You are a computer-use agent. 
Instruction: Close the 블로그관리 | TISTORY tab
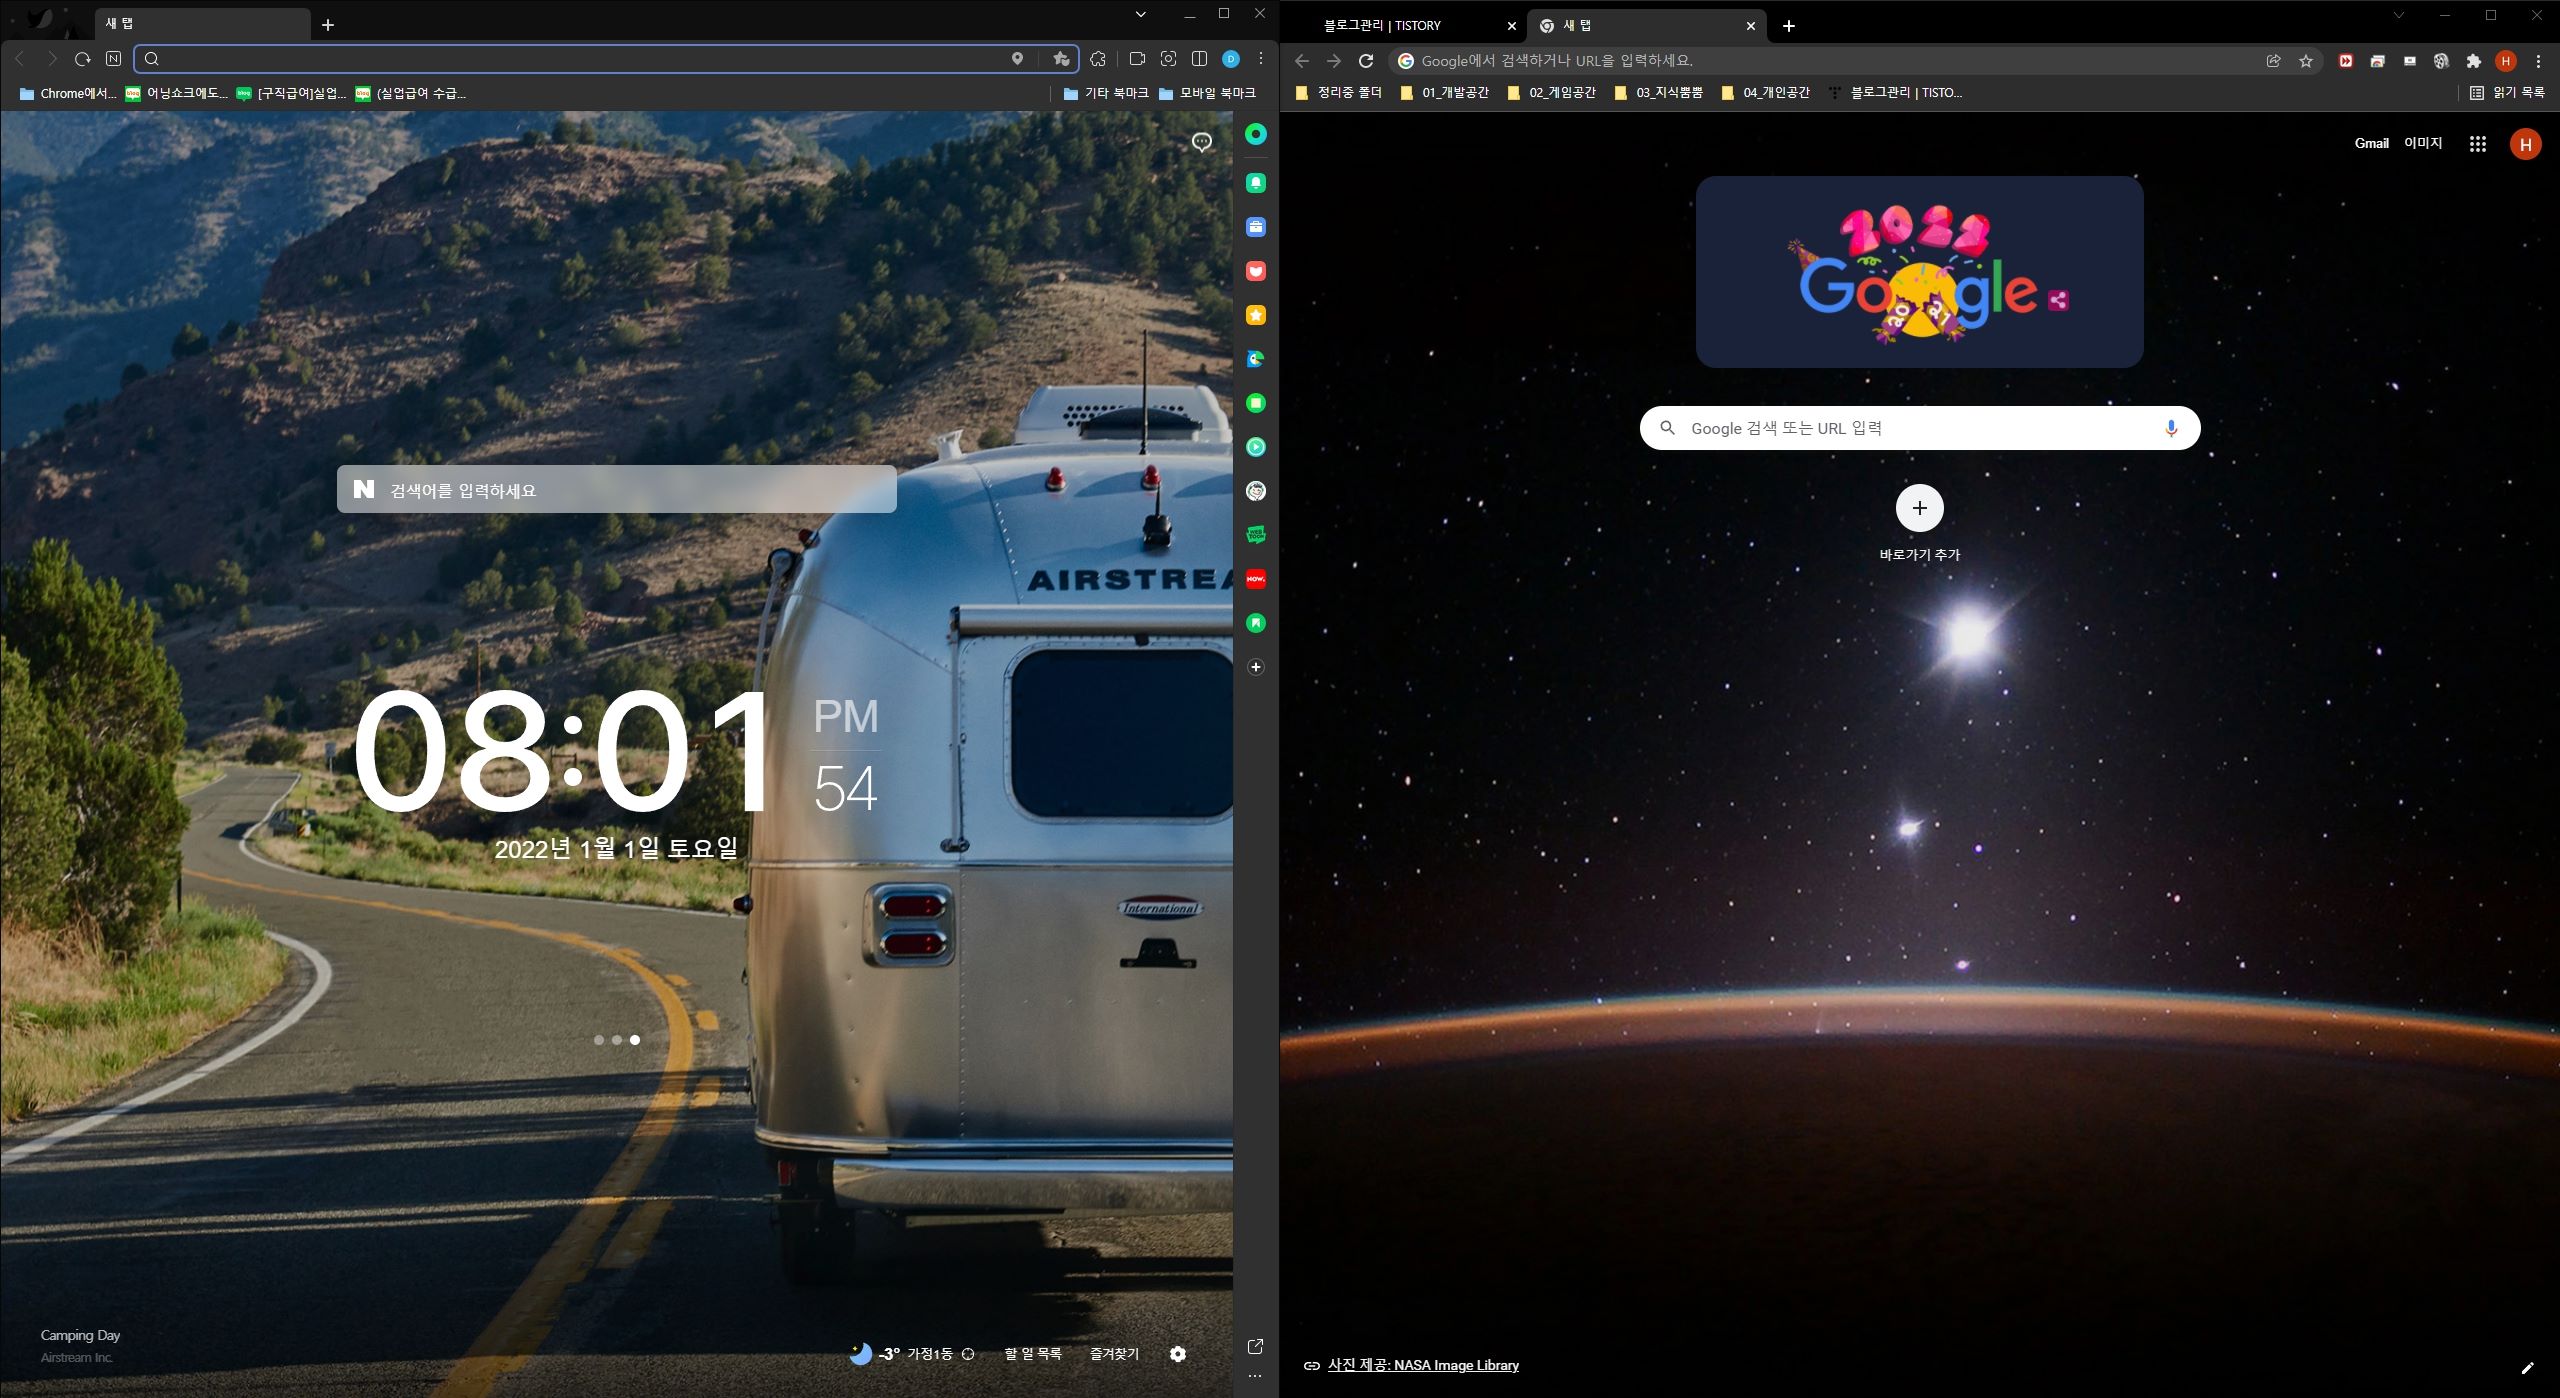(x=1511, y=26)
